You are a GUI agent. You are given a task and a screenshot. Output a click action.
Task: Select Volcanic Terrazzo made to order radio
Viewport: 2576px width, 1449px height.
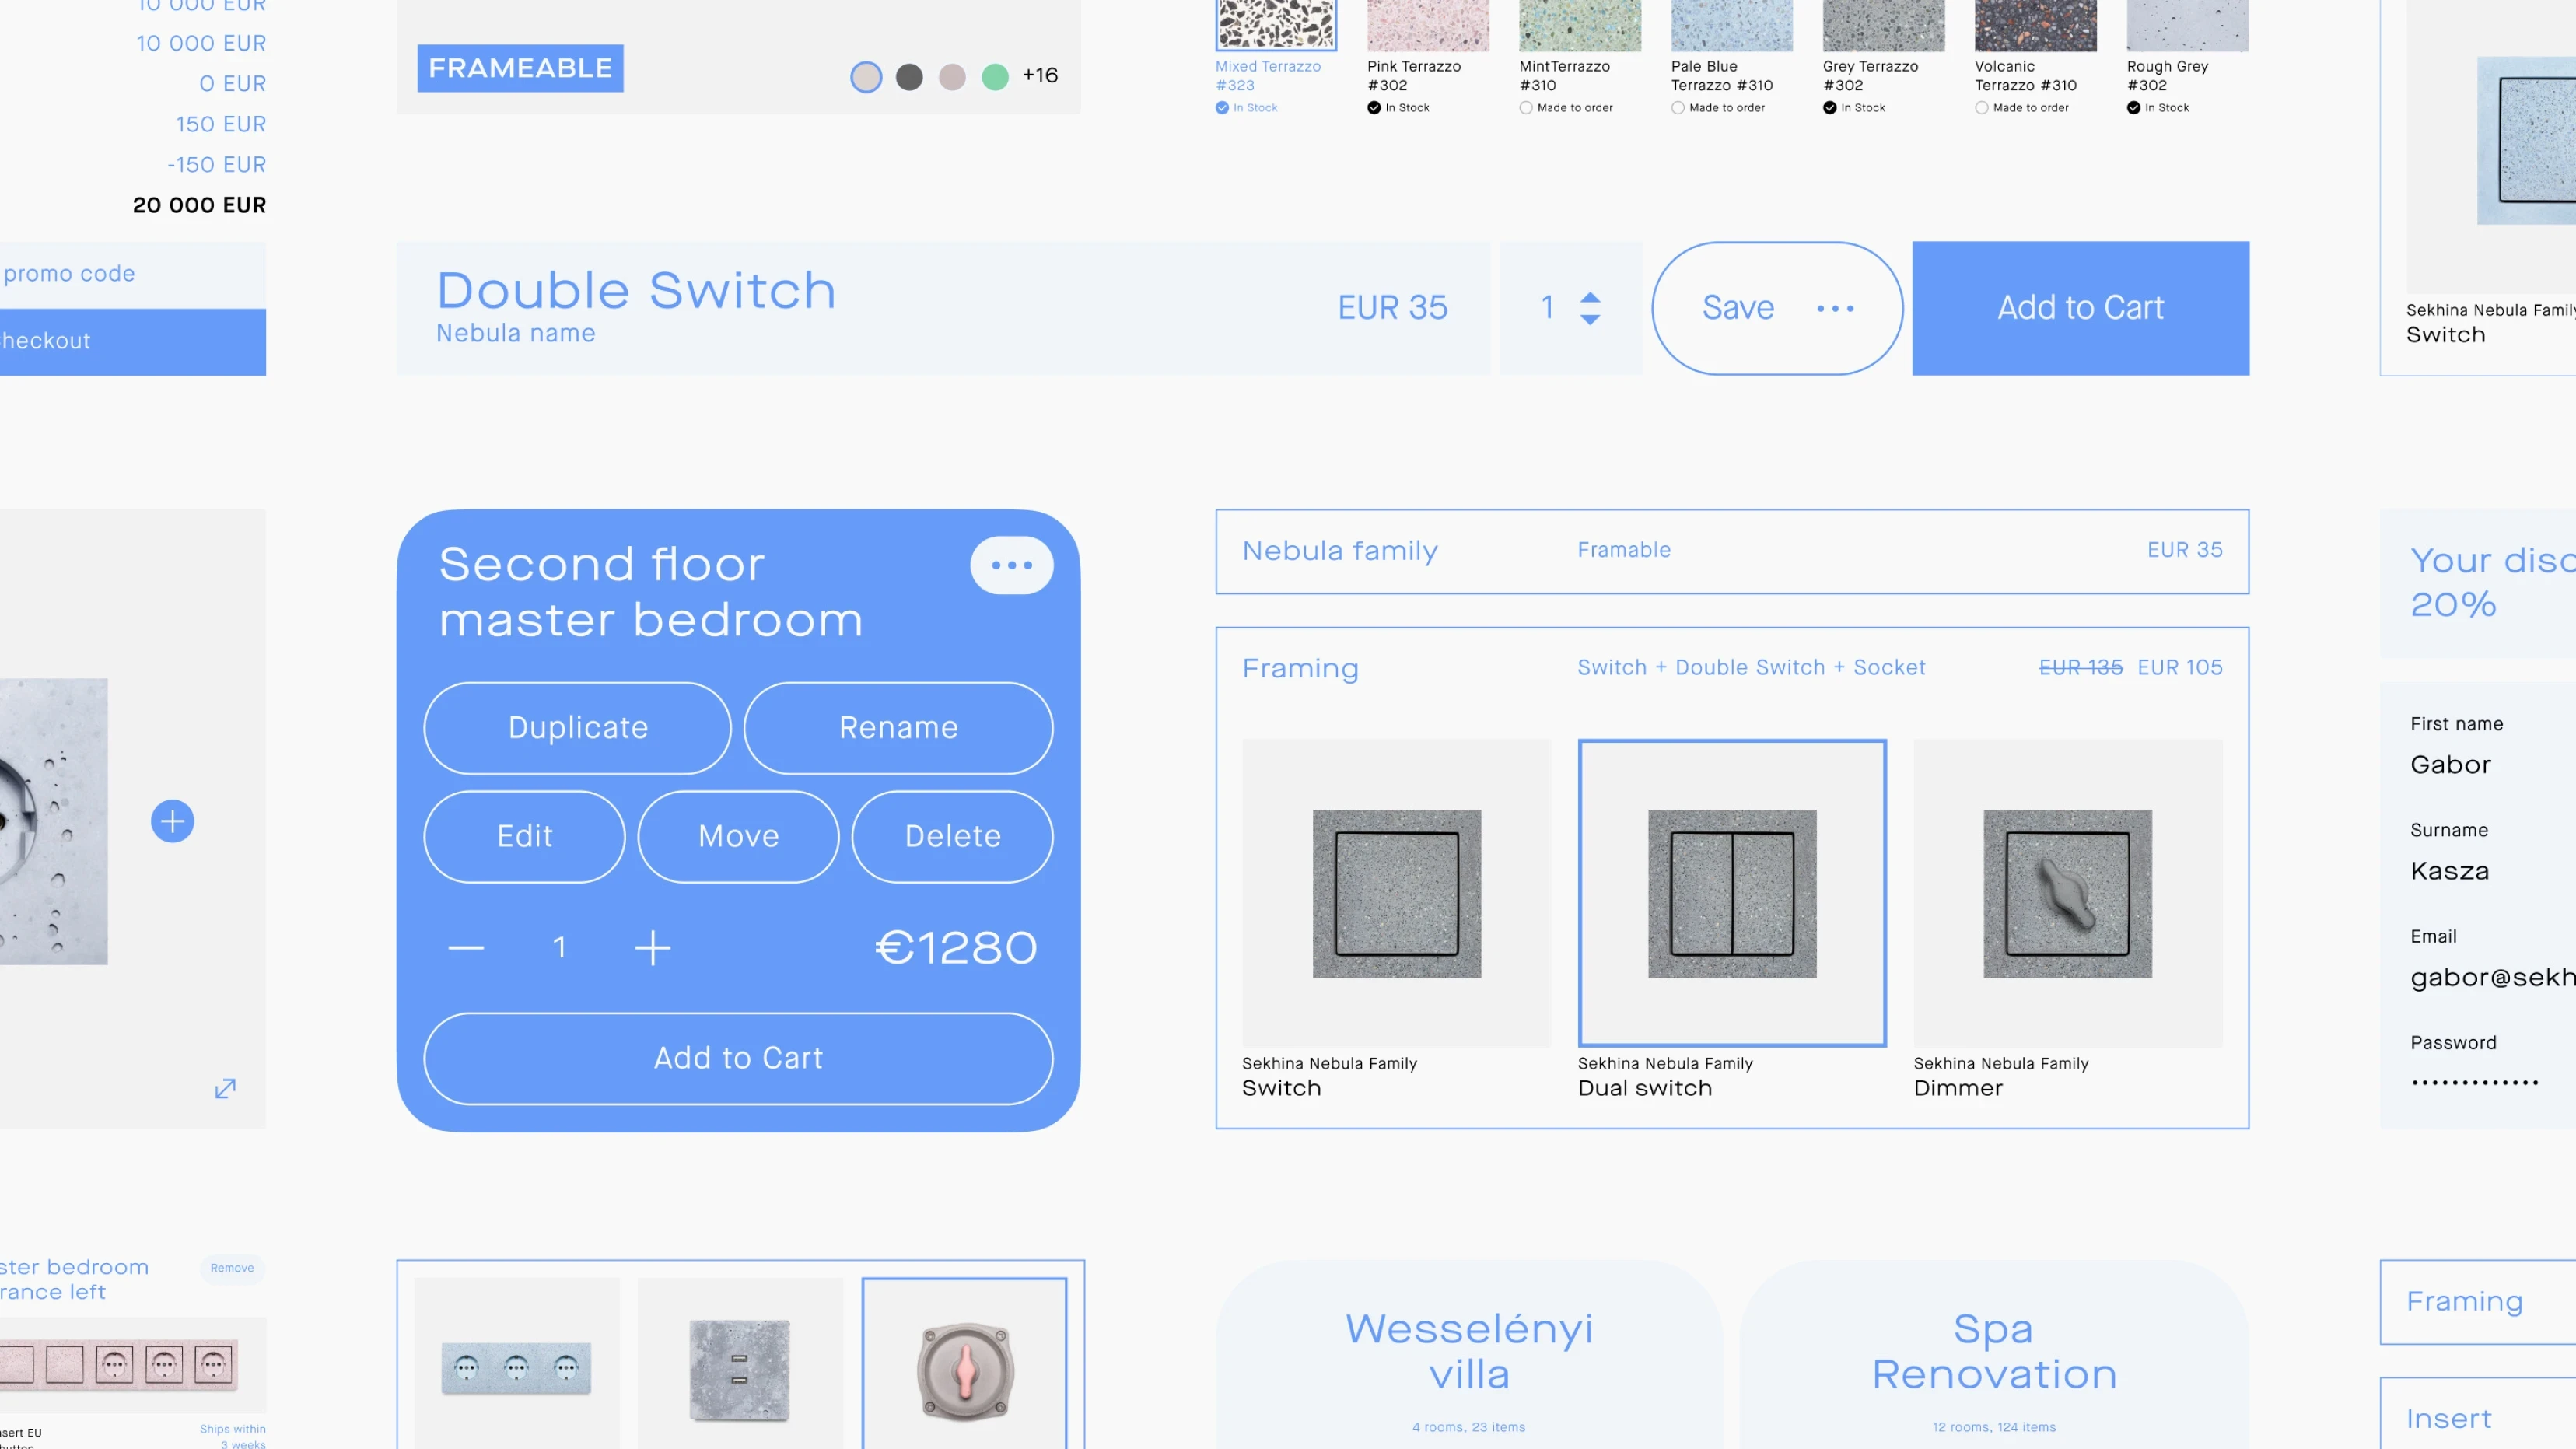(1981, 108)
